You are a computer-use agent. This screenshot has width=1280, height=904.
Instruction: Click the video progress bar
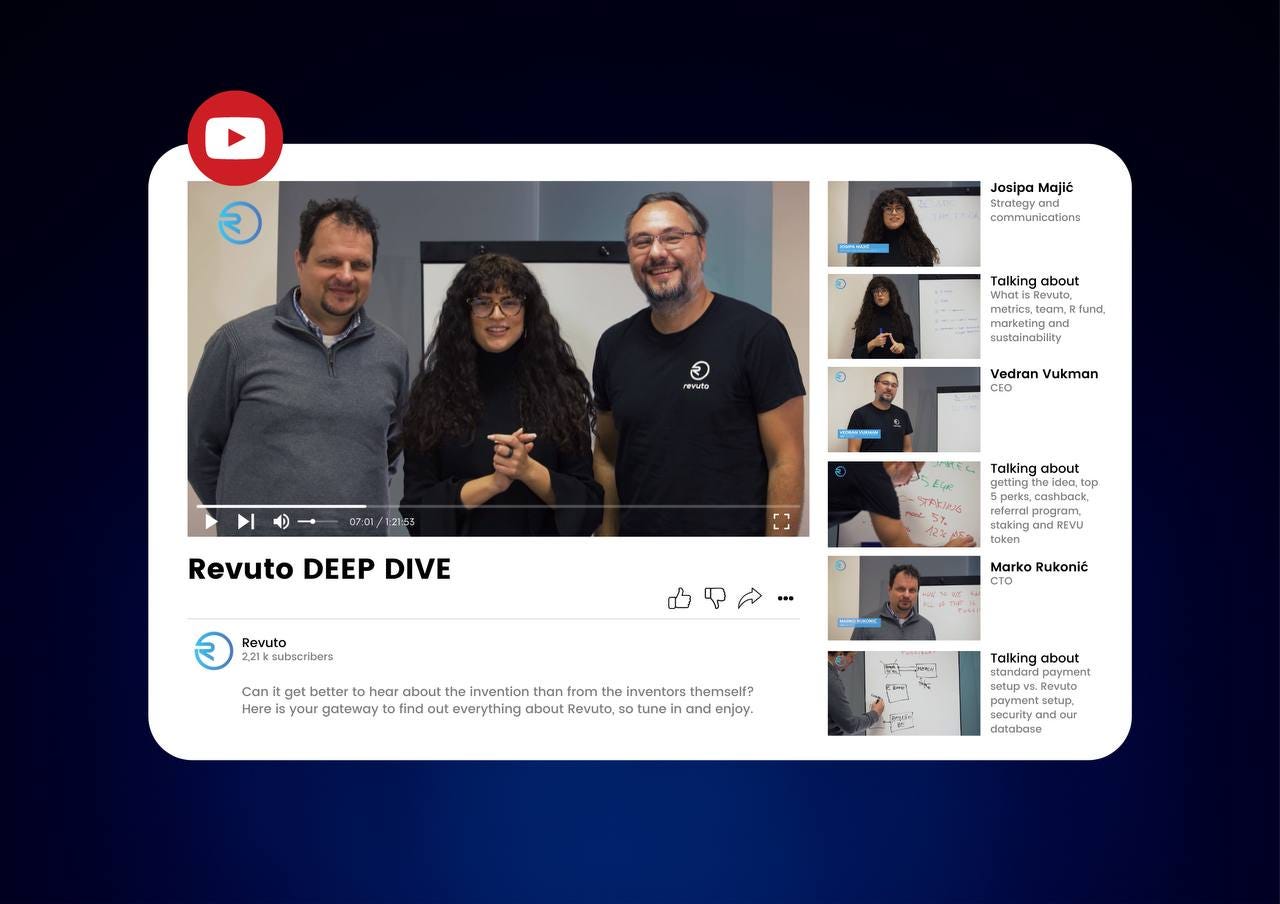[498, 507]
